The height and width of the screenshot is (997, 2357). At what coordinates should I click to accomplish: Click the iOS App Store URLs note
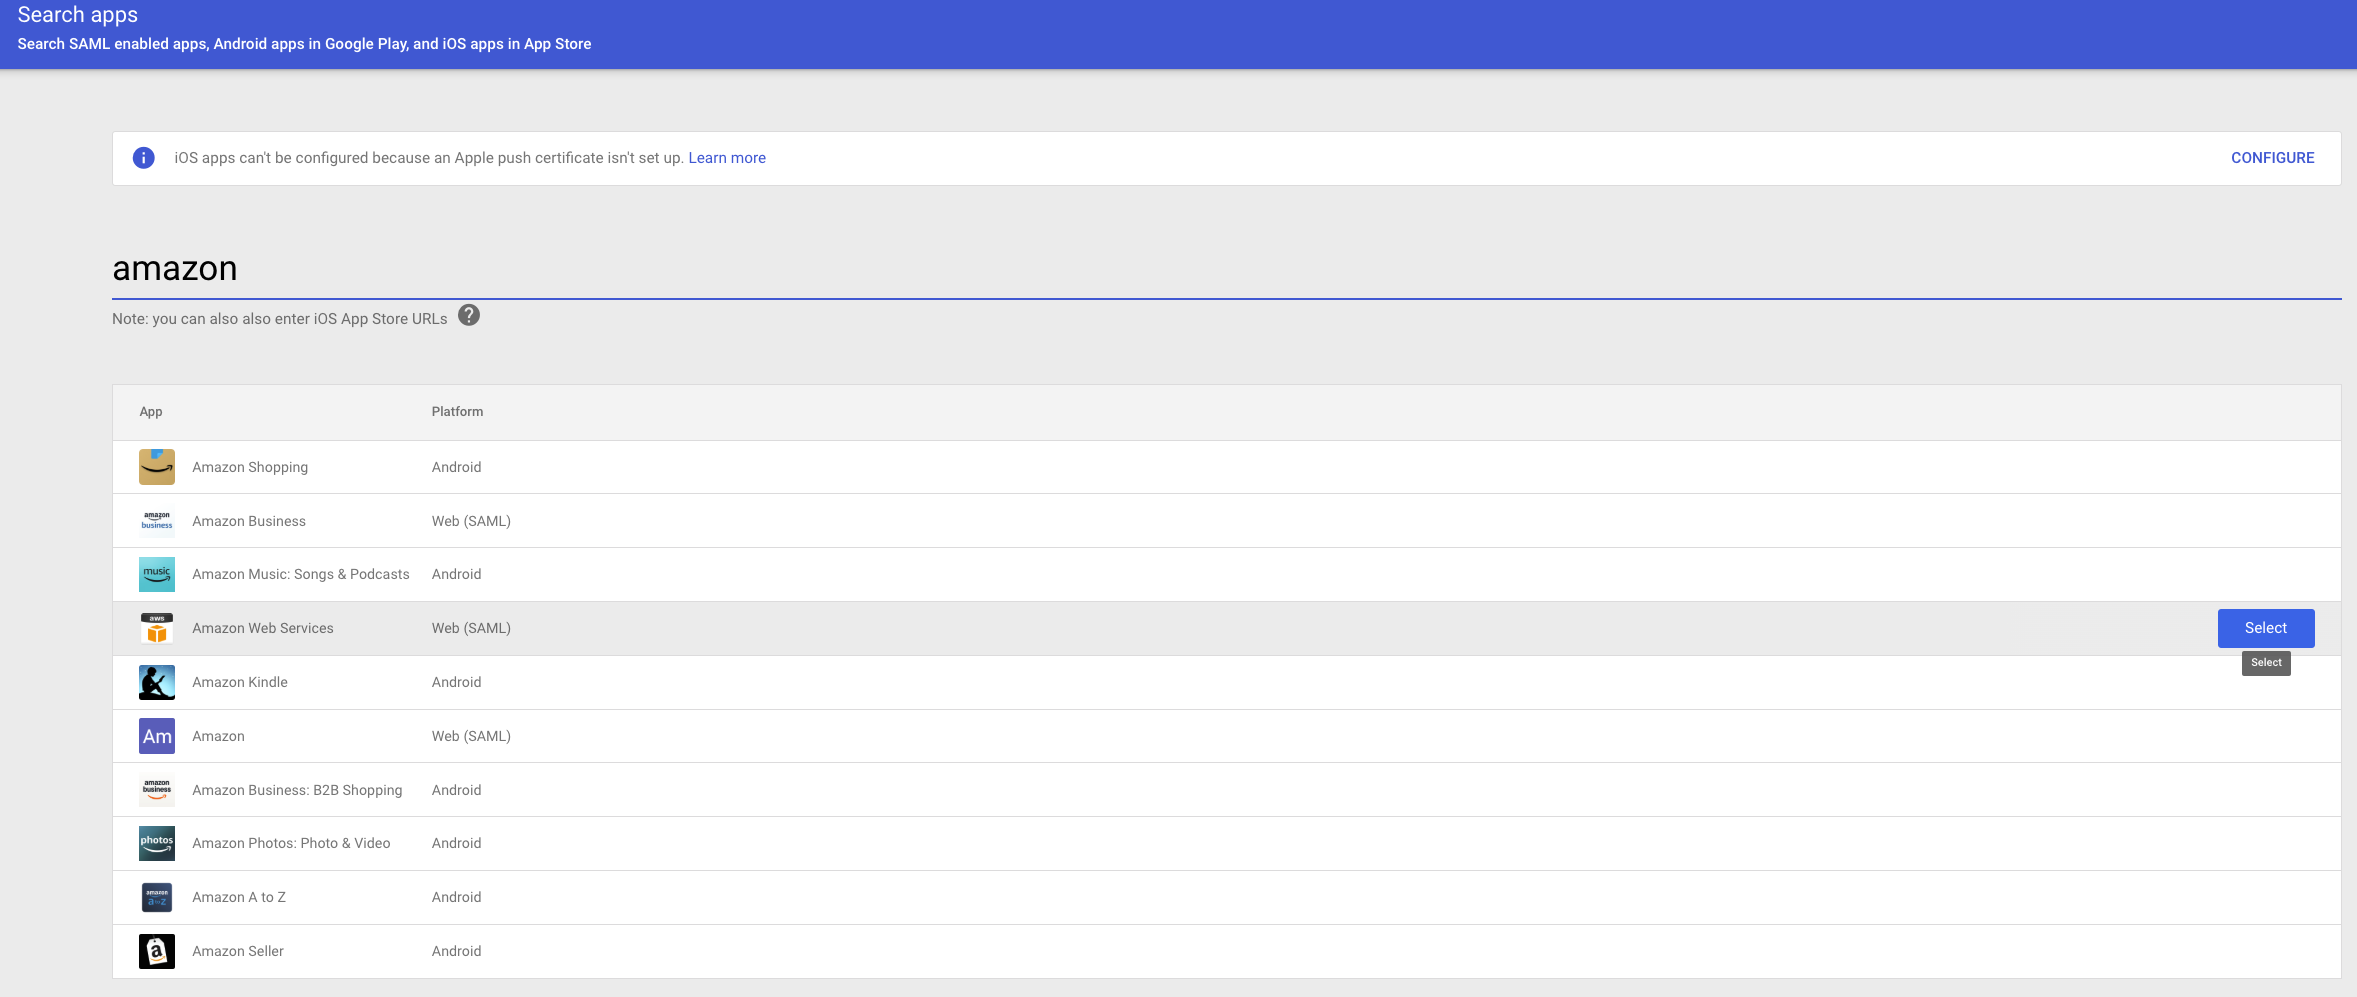click(280, 319)
